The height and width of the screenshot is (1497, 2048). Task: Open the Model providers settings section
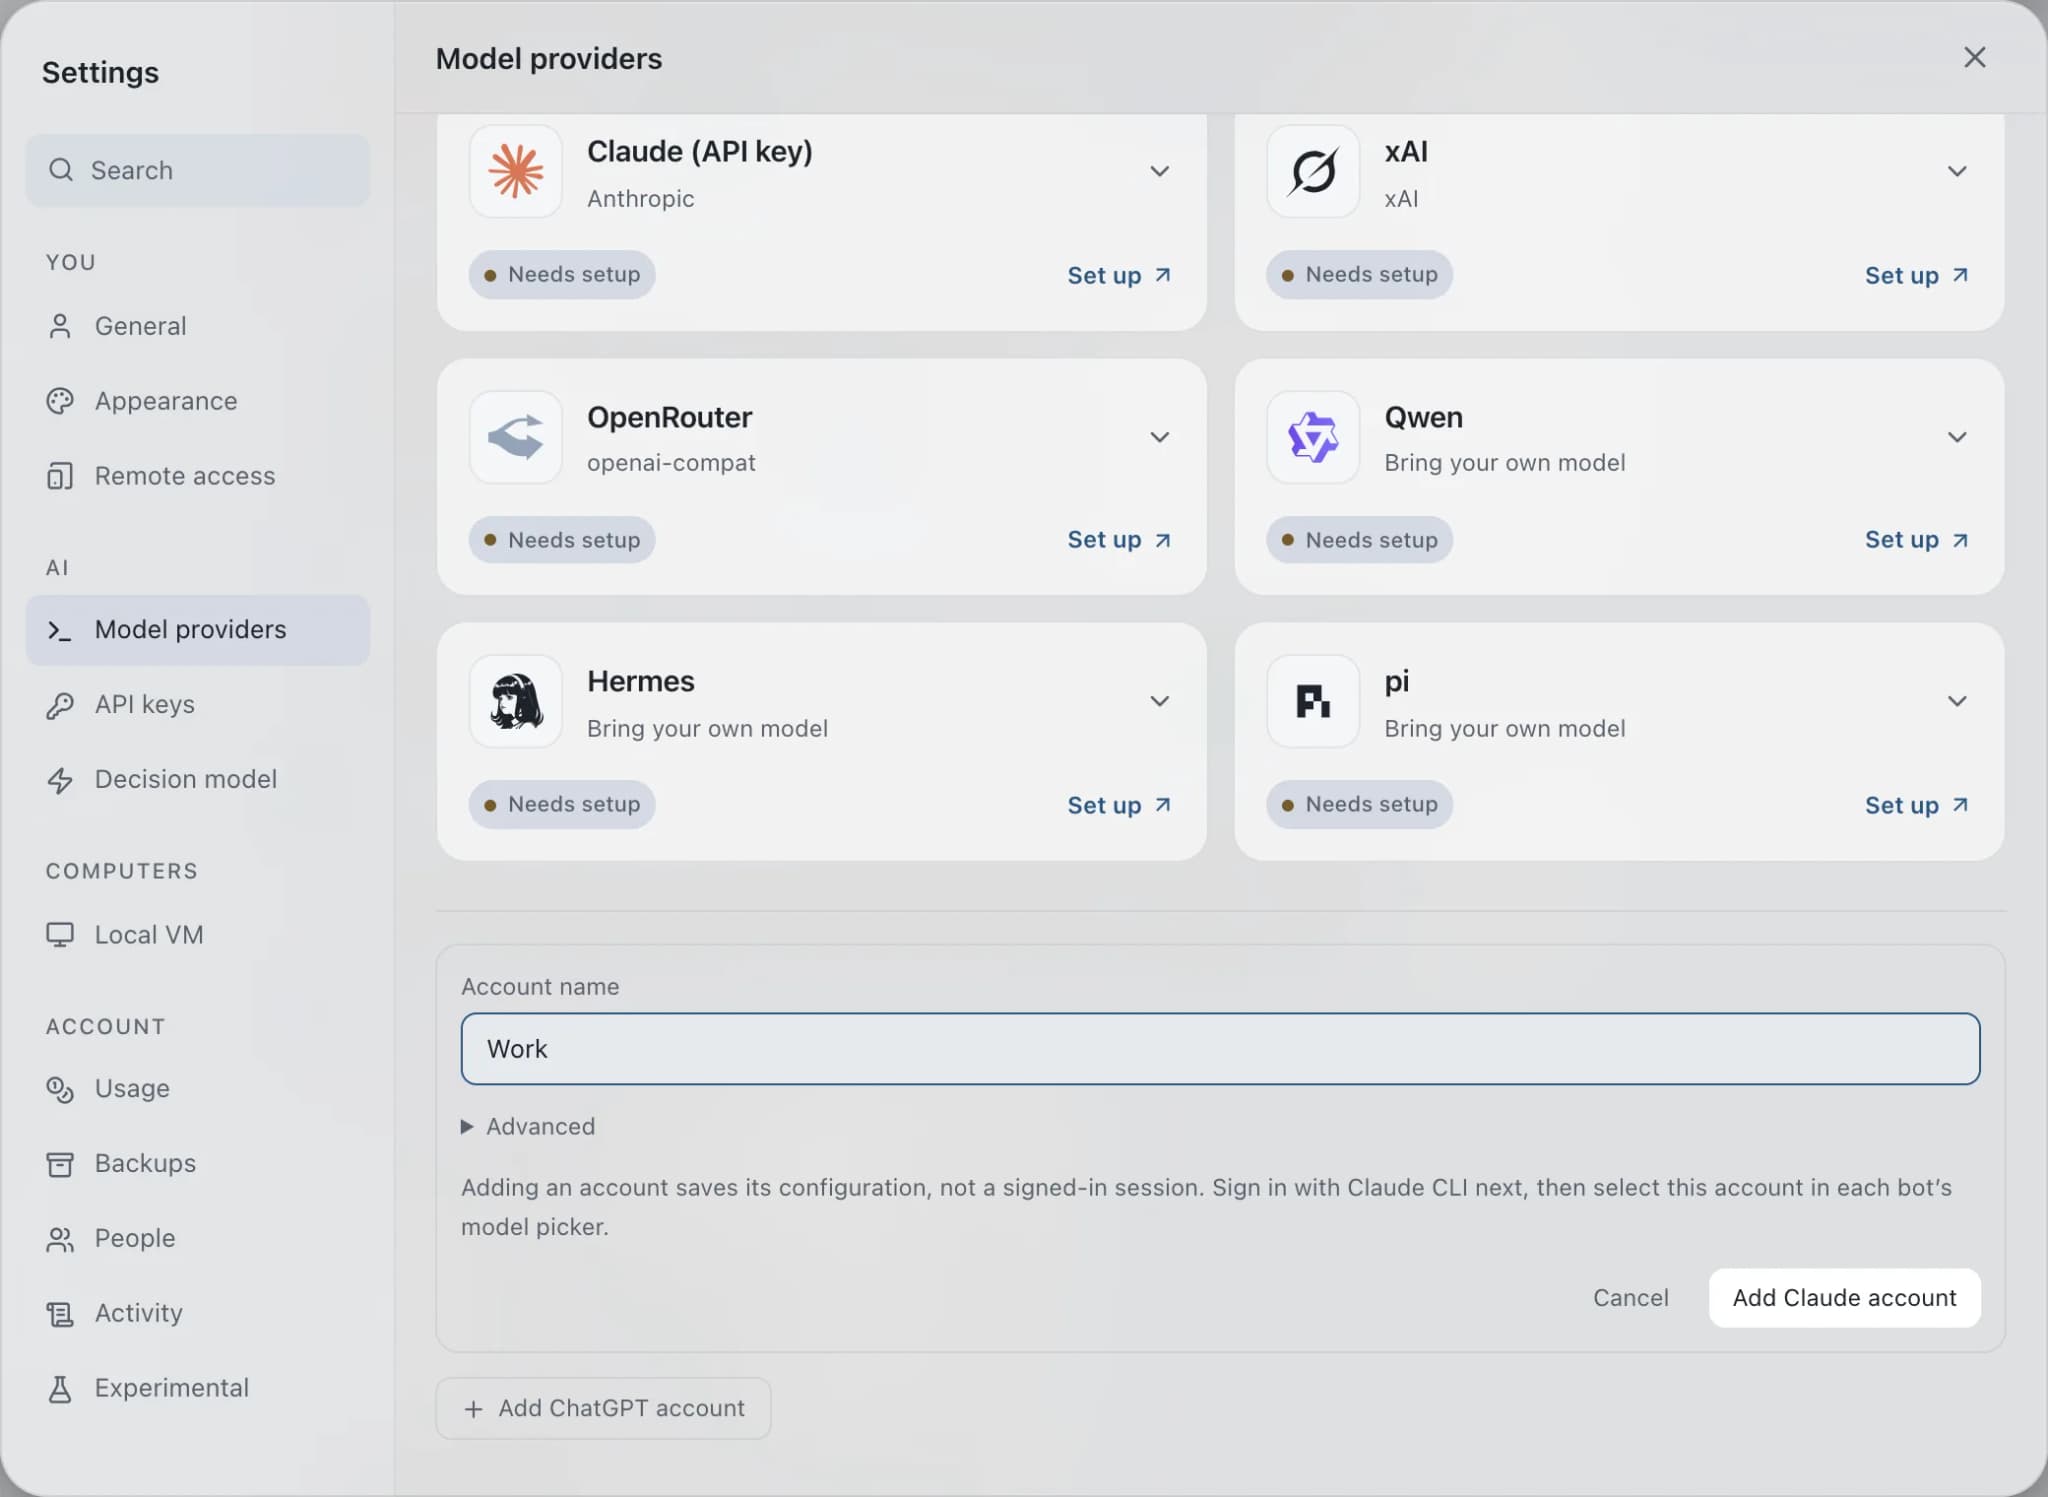click(198, 630)
